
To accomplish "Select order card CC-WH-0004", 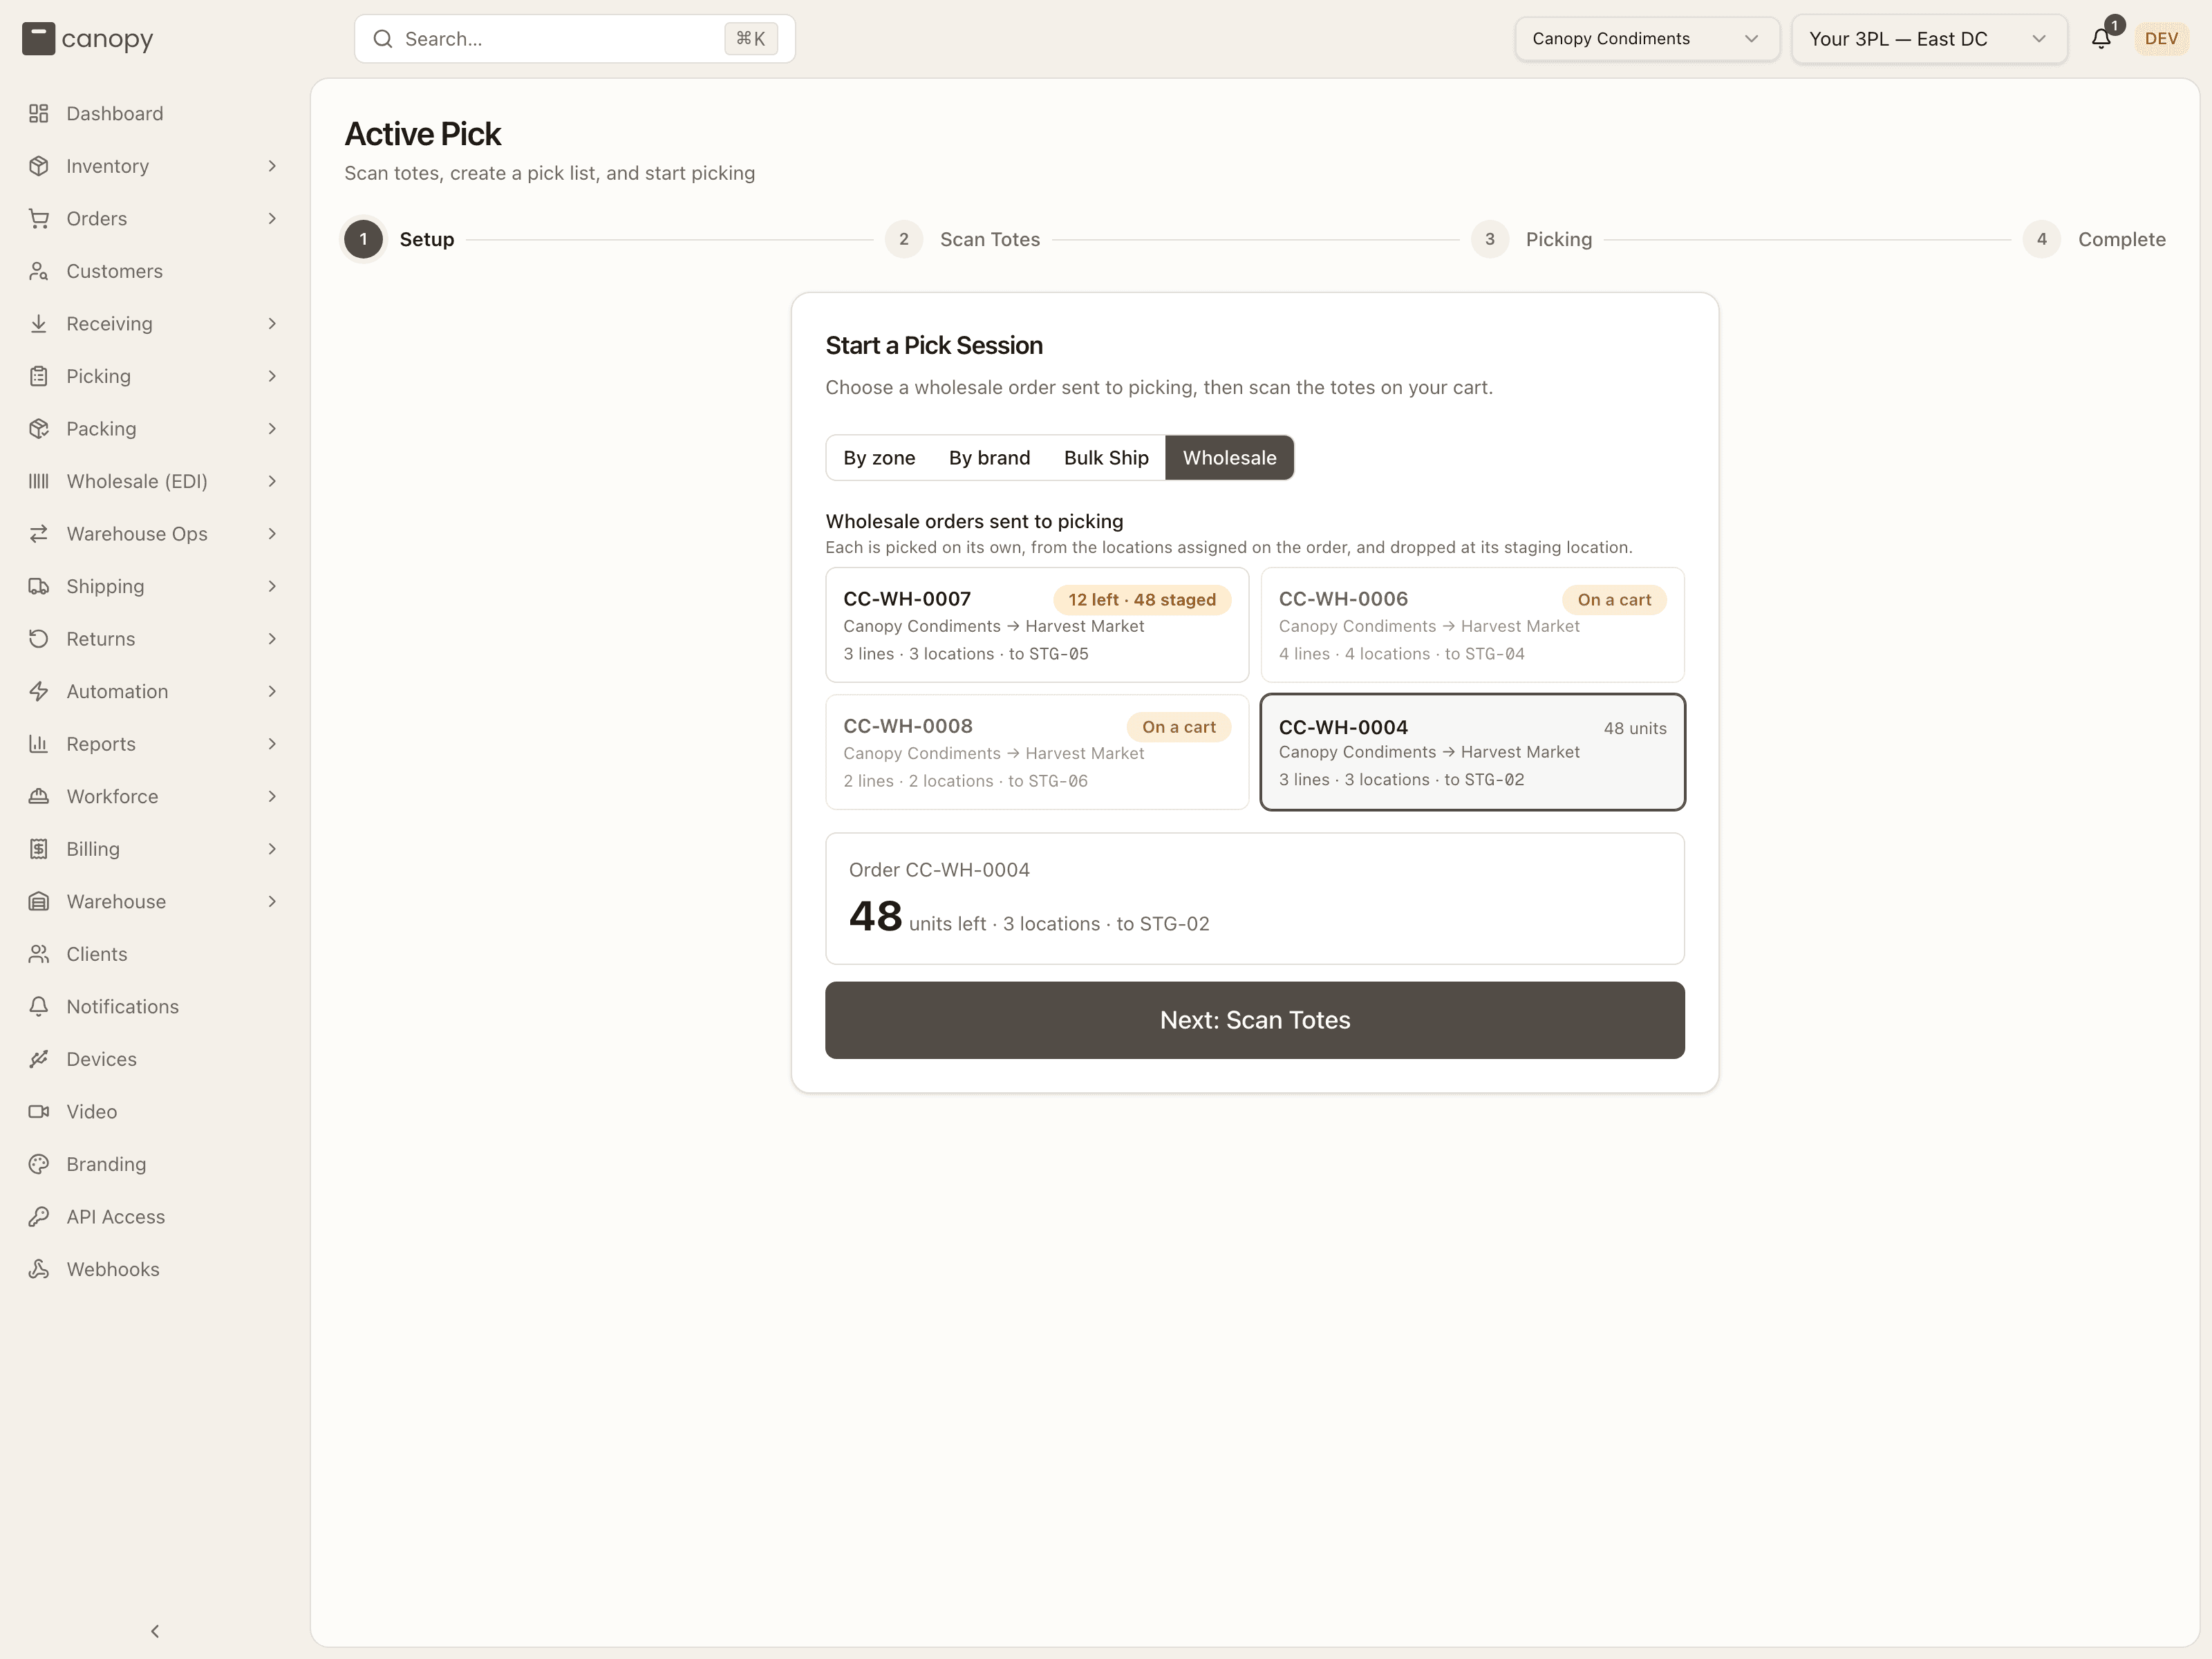I will pyautogui.click(x=1472, y=752).
